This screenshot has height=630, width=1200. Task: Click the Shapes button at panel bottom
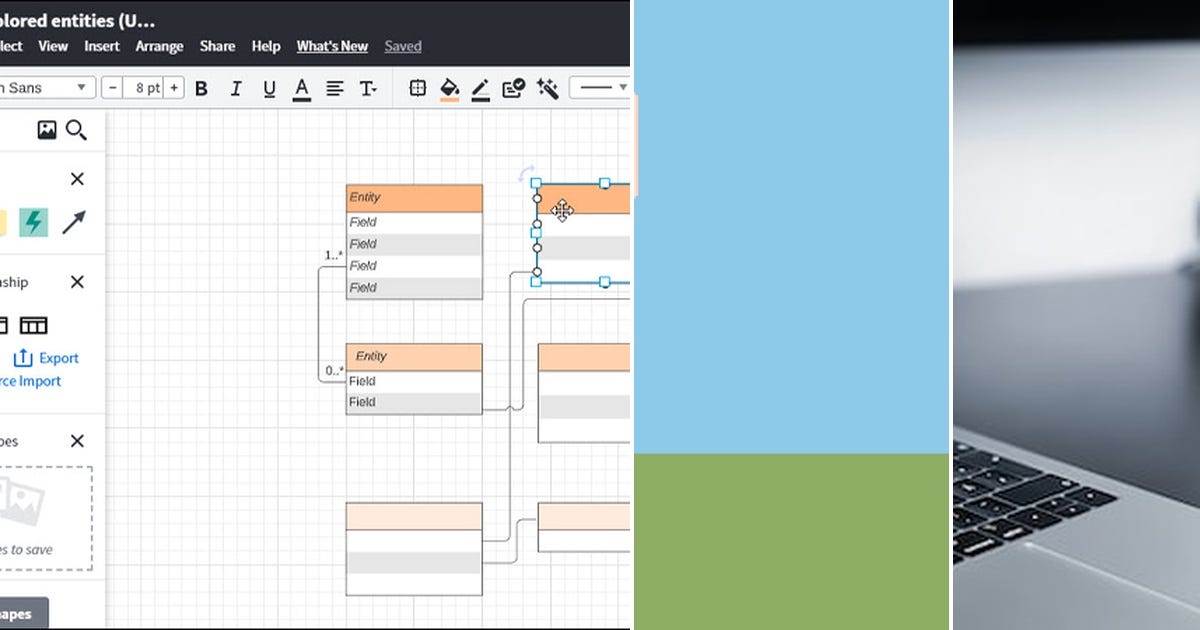pyautogui.click(x=22, y=614)
